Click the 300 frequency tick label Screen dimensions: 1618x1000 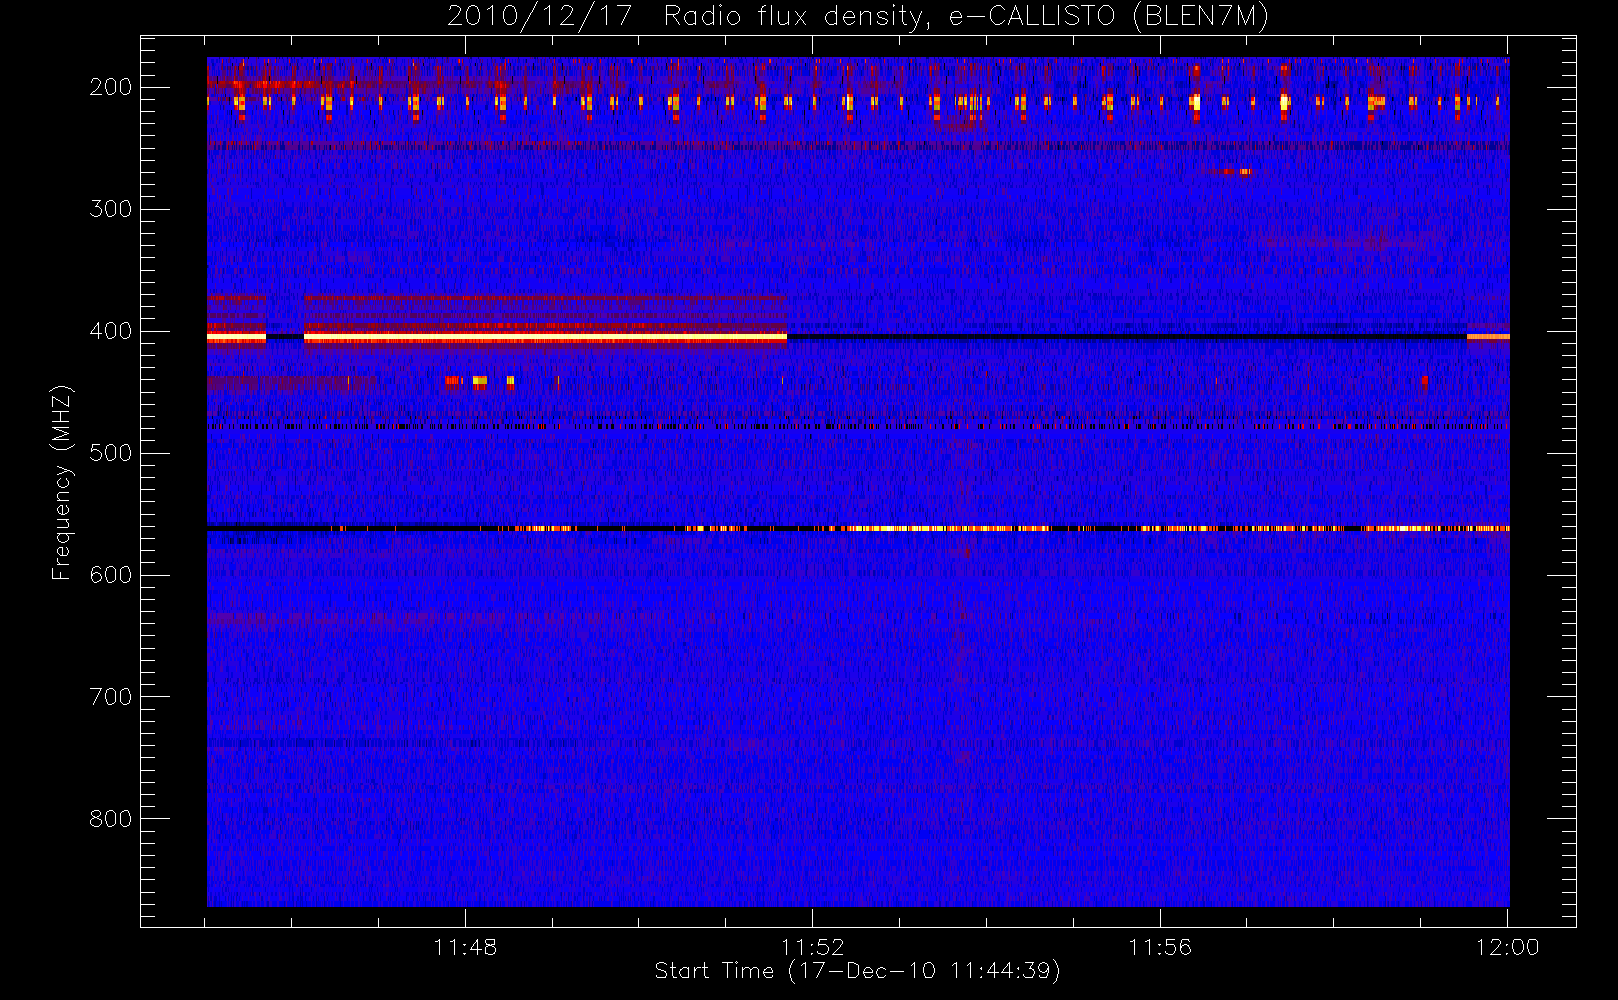(111, 209)
